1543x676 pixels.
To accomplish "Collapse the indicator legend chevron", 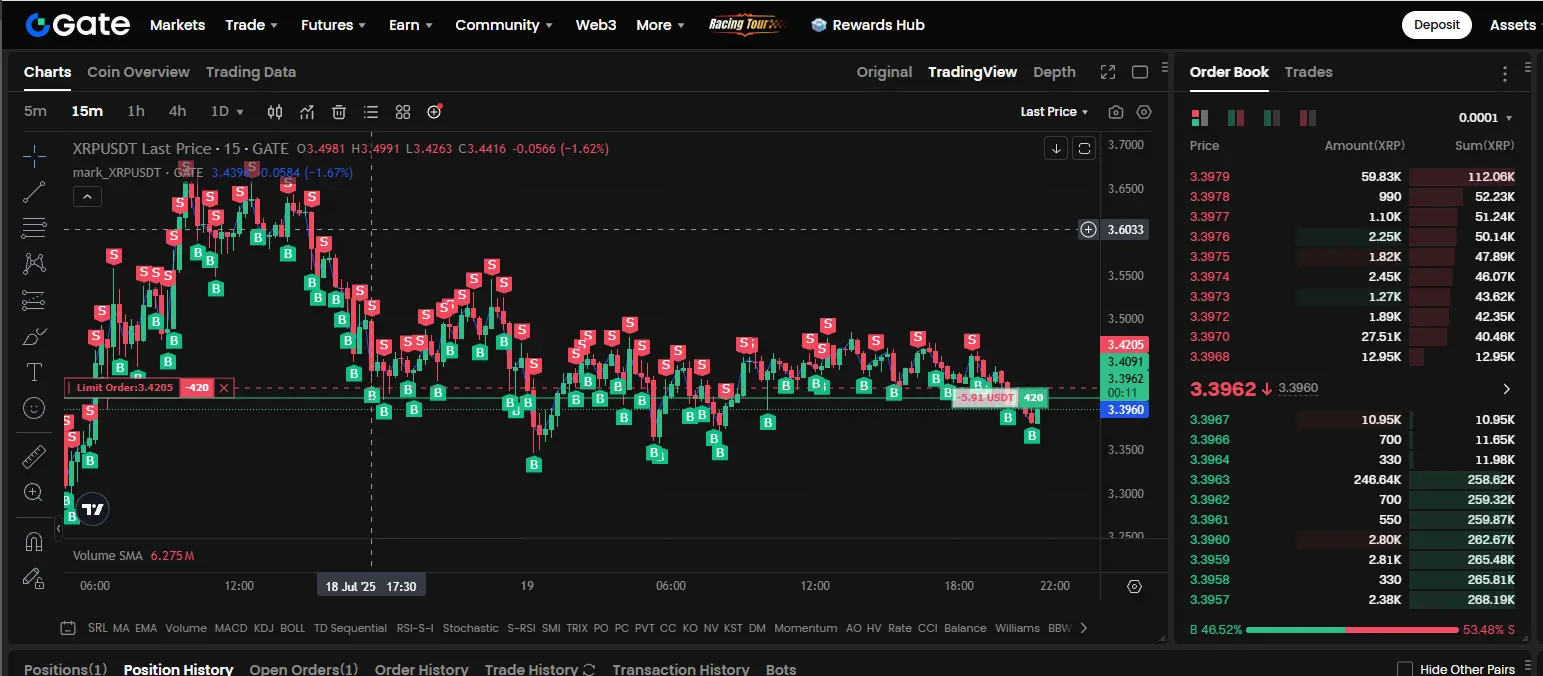I will (87, 197).
